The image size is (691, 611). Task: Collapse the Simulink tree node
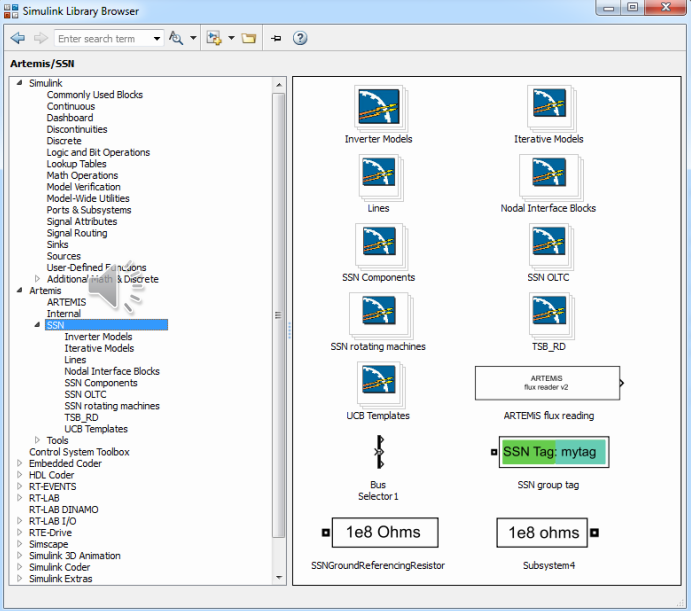pyautogui.click(x=19, y=82)
